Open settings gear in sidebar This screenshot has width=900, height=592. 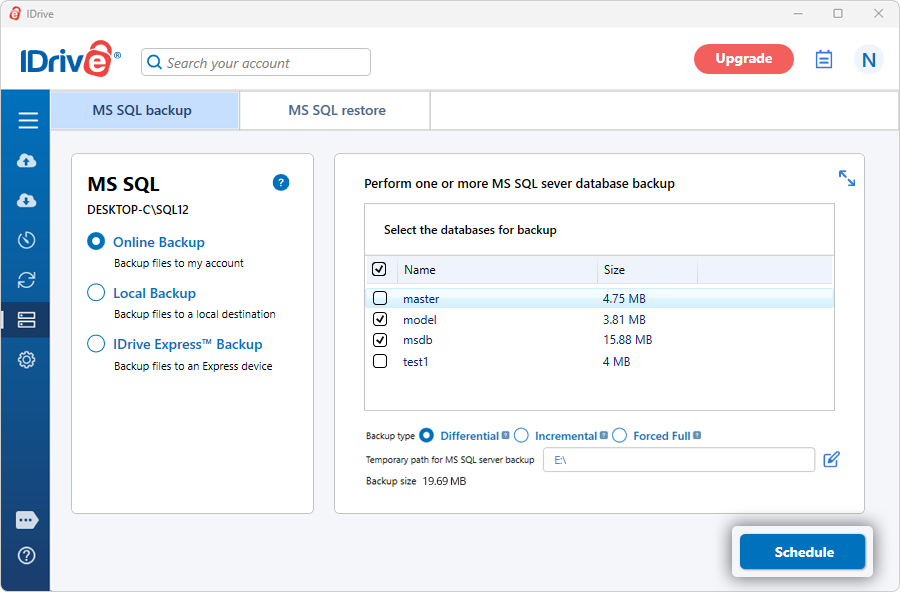point(26,359)
